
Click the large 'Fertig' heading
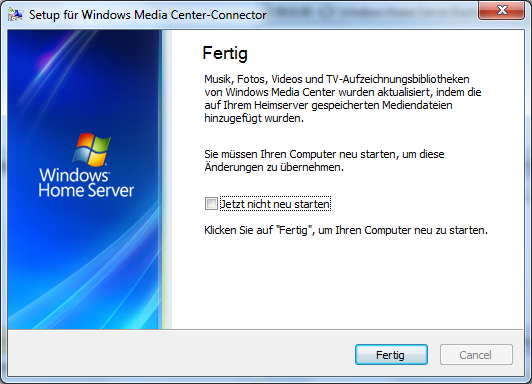click(x=225, y=54)
